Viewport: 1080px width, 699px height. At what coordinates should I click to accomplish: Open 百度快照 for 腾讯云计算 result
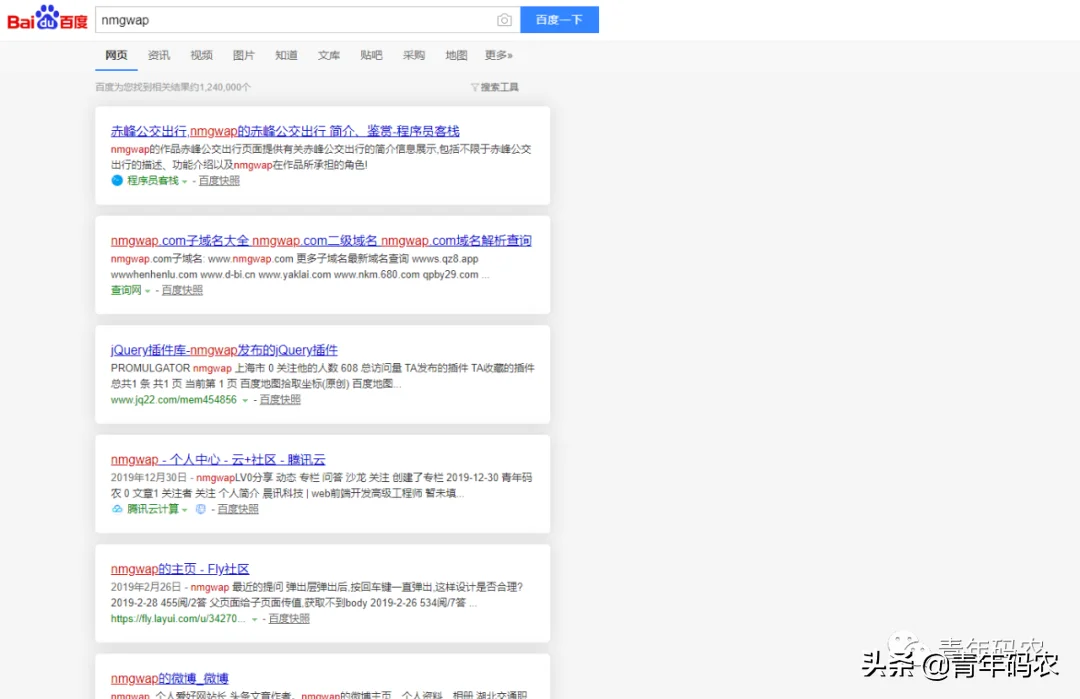(238, 509)
